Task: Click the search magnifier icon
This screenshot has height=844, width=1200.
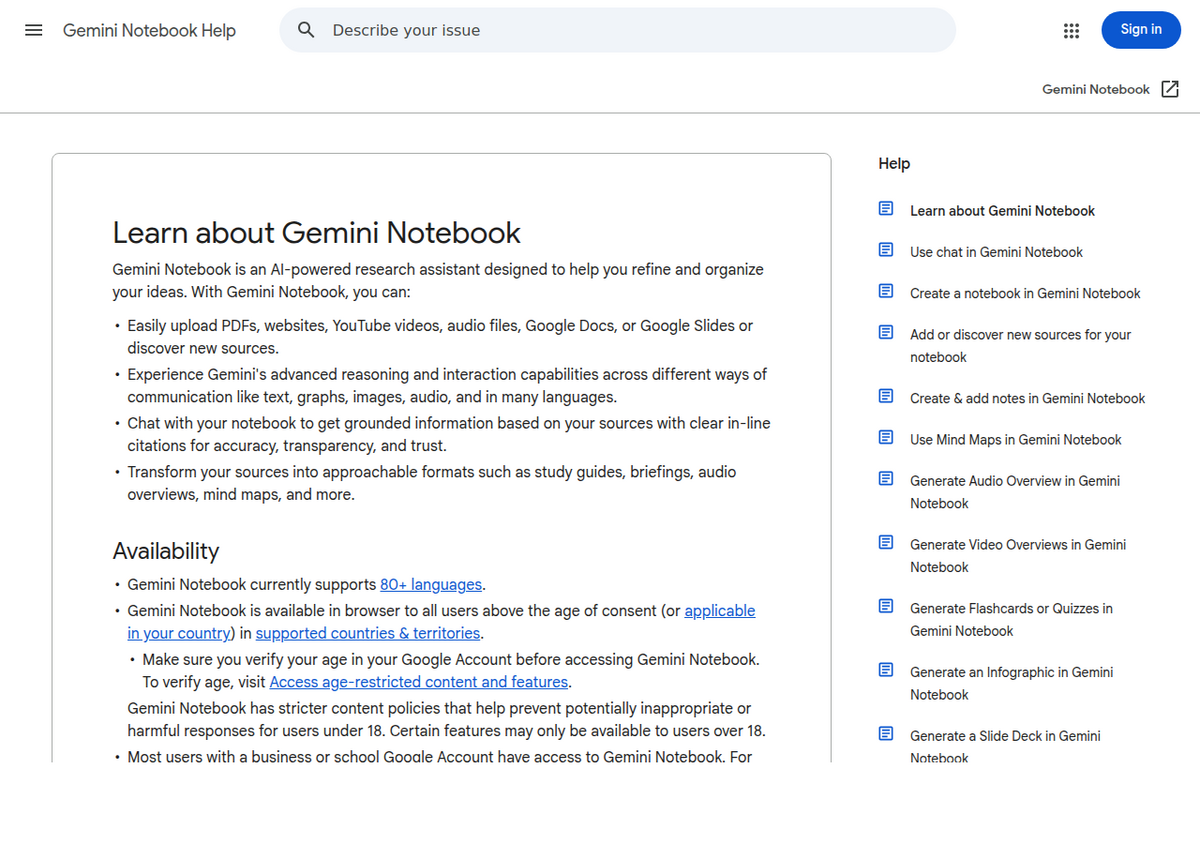Action: 307,30
